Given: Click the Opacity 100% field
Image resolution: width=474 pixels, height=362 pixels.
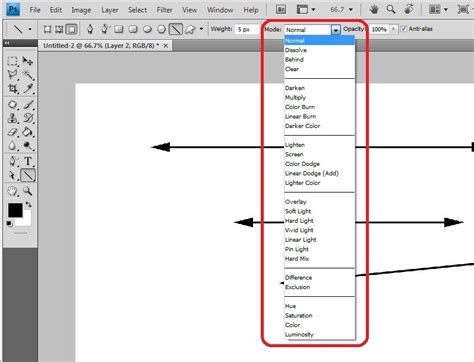Looking at the screenshot, I should click(x=379, y=29).
